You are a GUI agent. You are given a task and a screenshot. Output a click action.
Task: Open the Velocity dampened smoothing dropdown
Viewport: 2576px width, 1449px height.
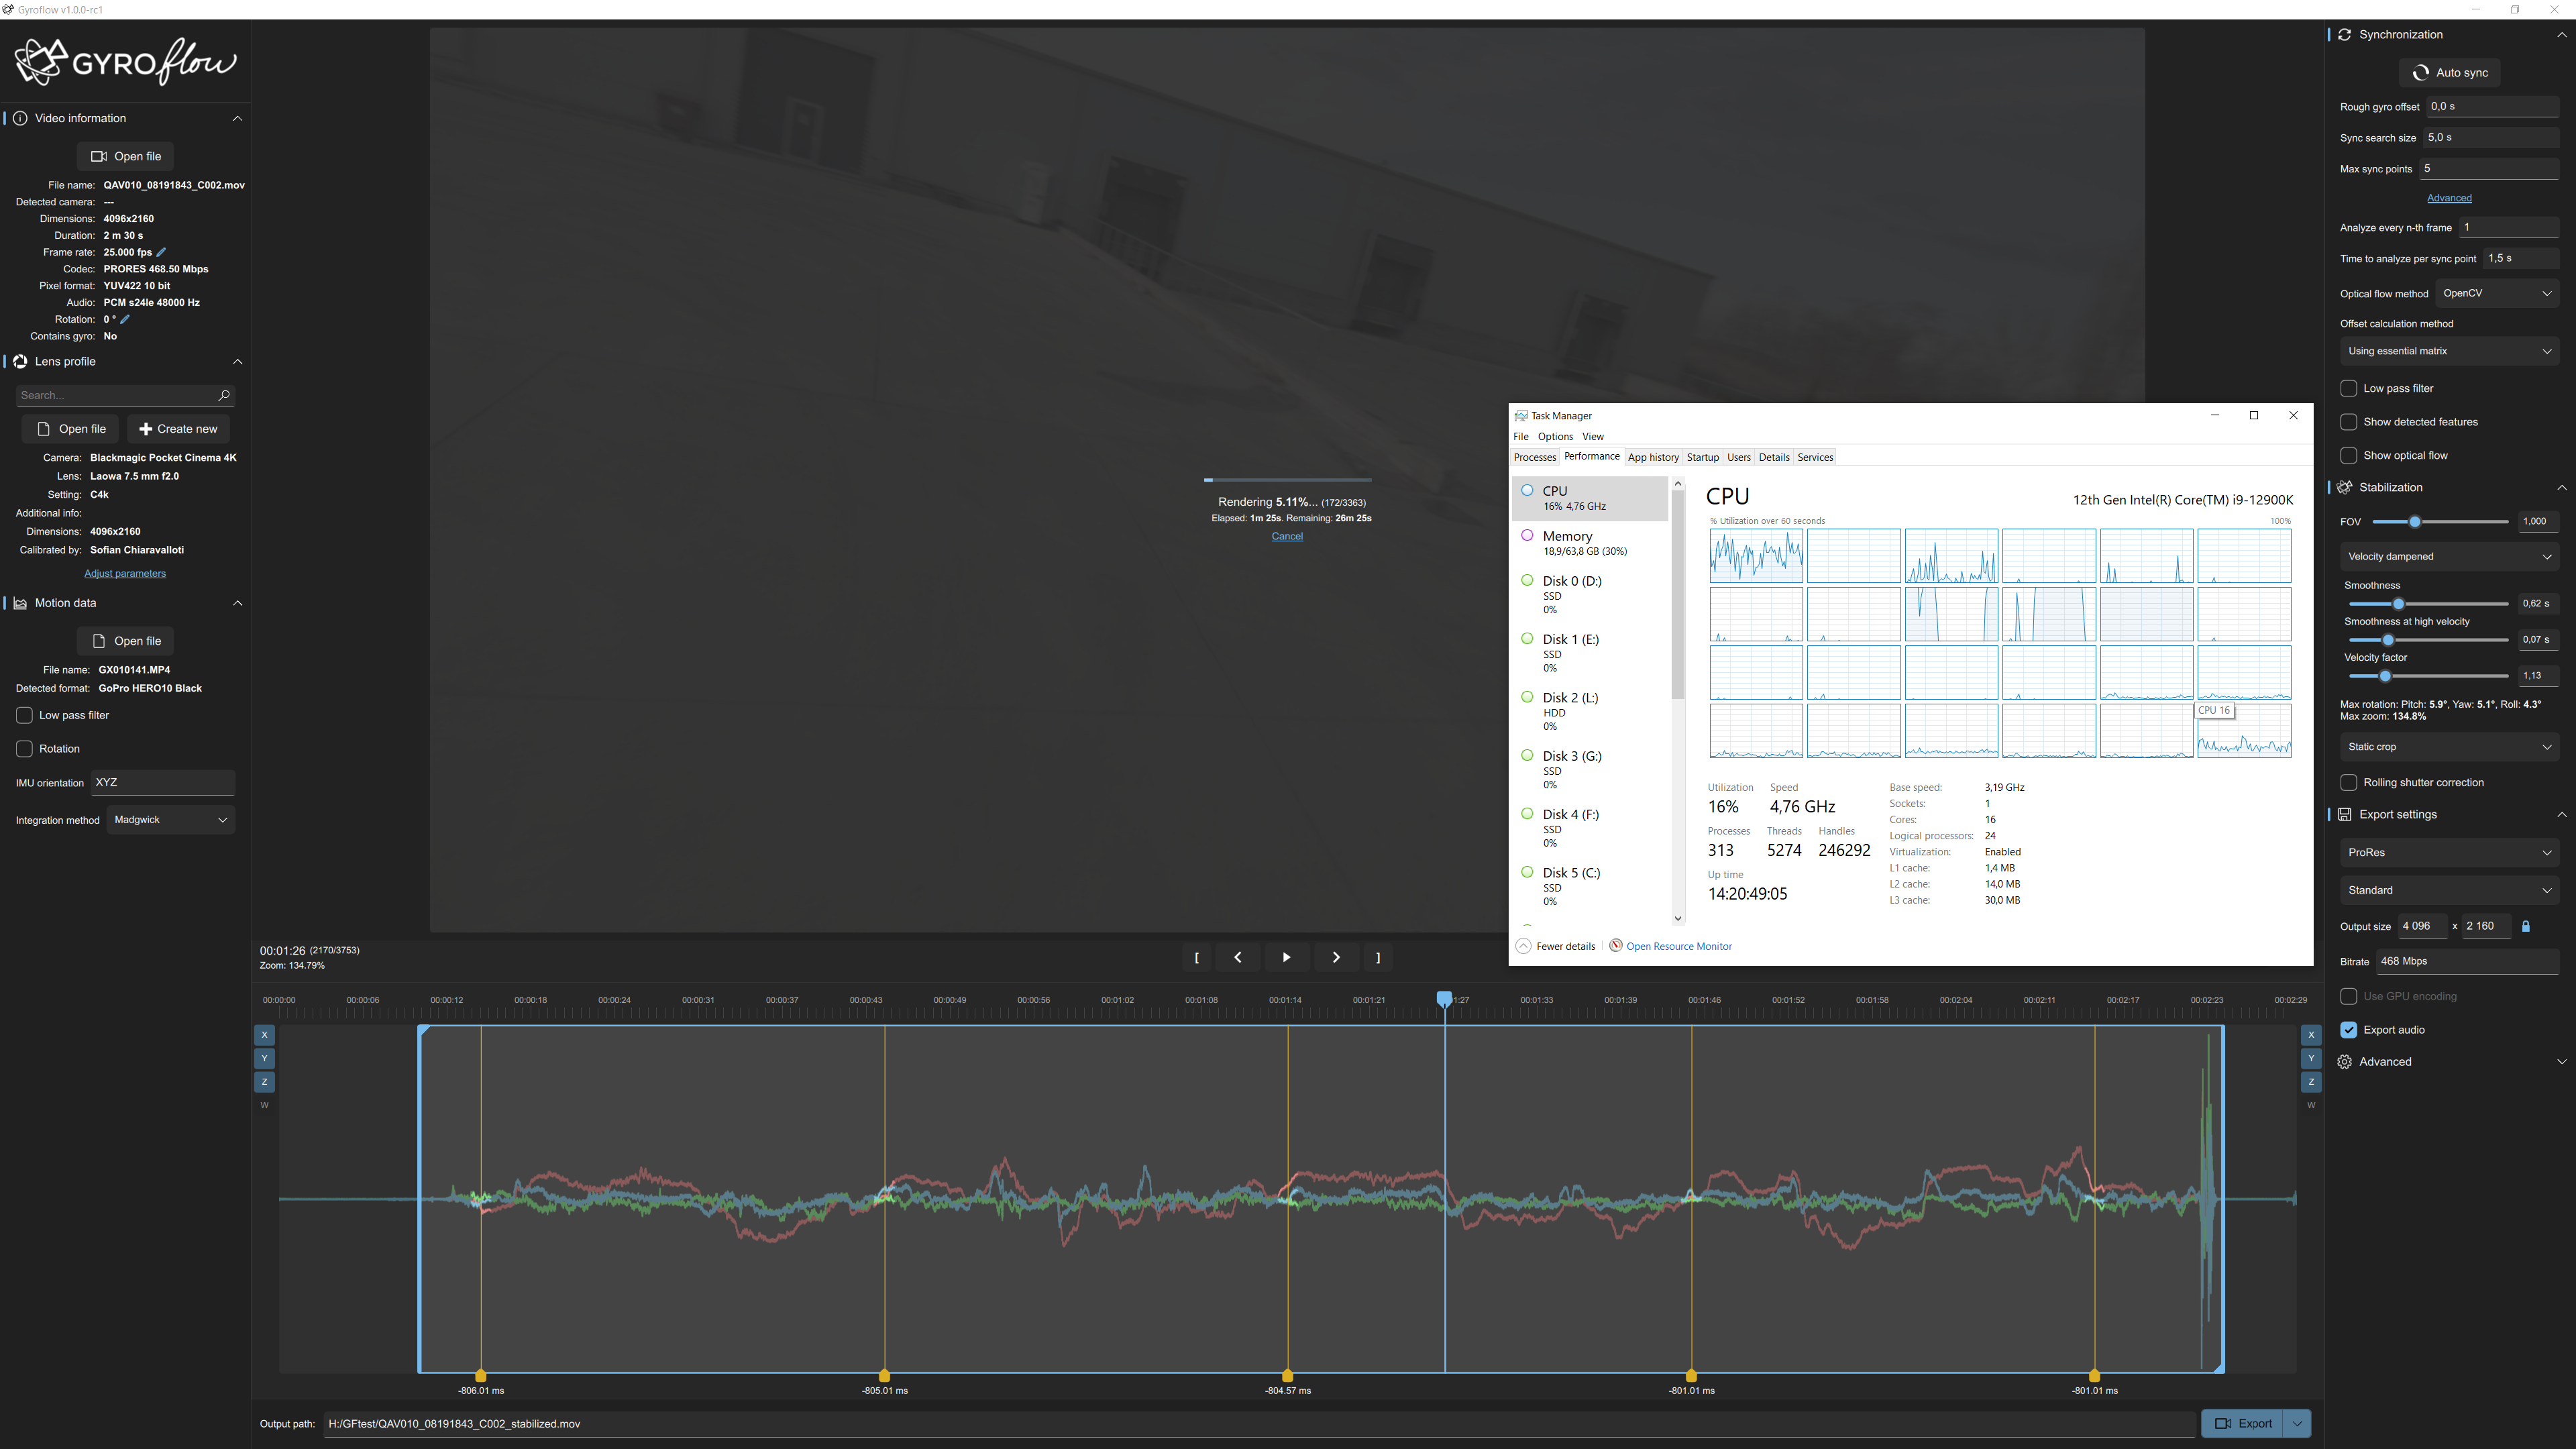coord(2449,556)
